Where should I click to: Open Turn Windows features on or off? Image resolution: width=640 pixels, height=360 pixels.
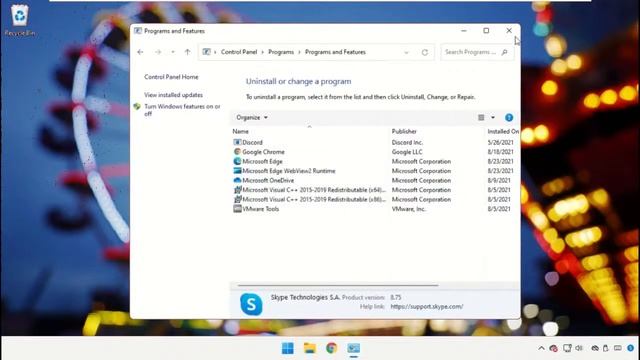tap(182, 110)
